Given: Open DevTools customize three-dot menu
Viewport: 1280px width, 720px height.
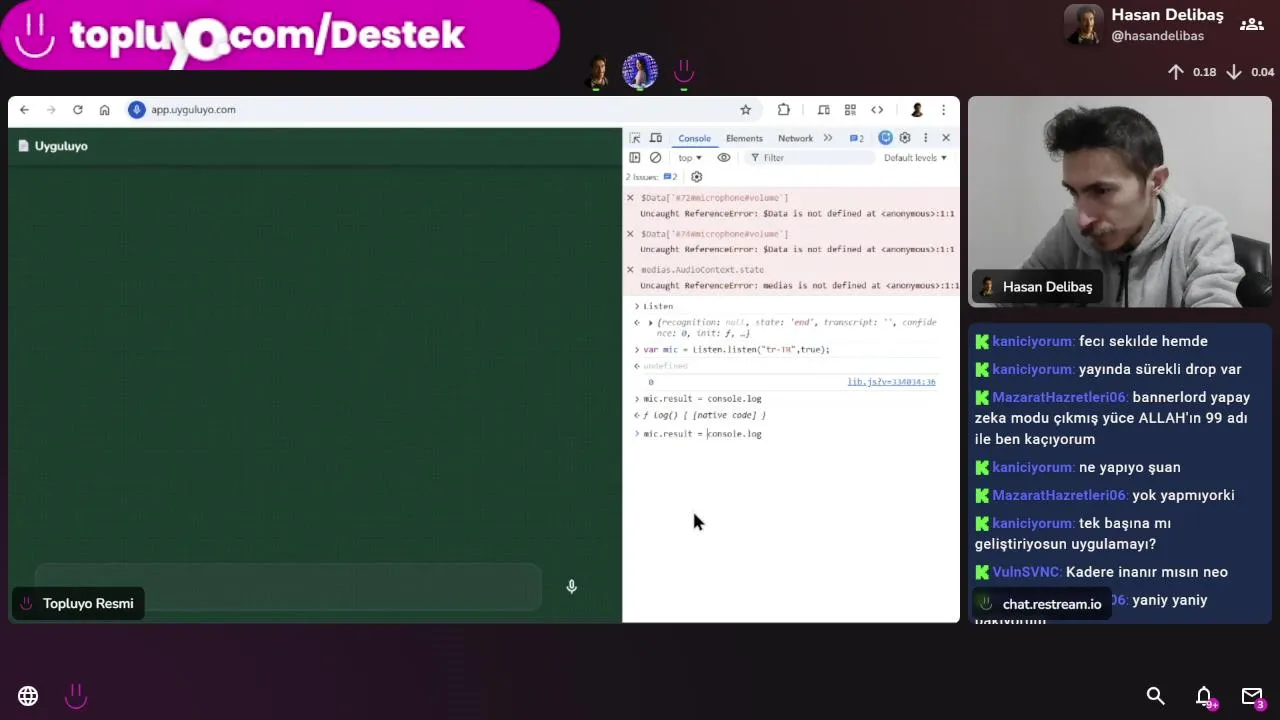Looking at the screenshot, I should click(x=925, y=138).
